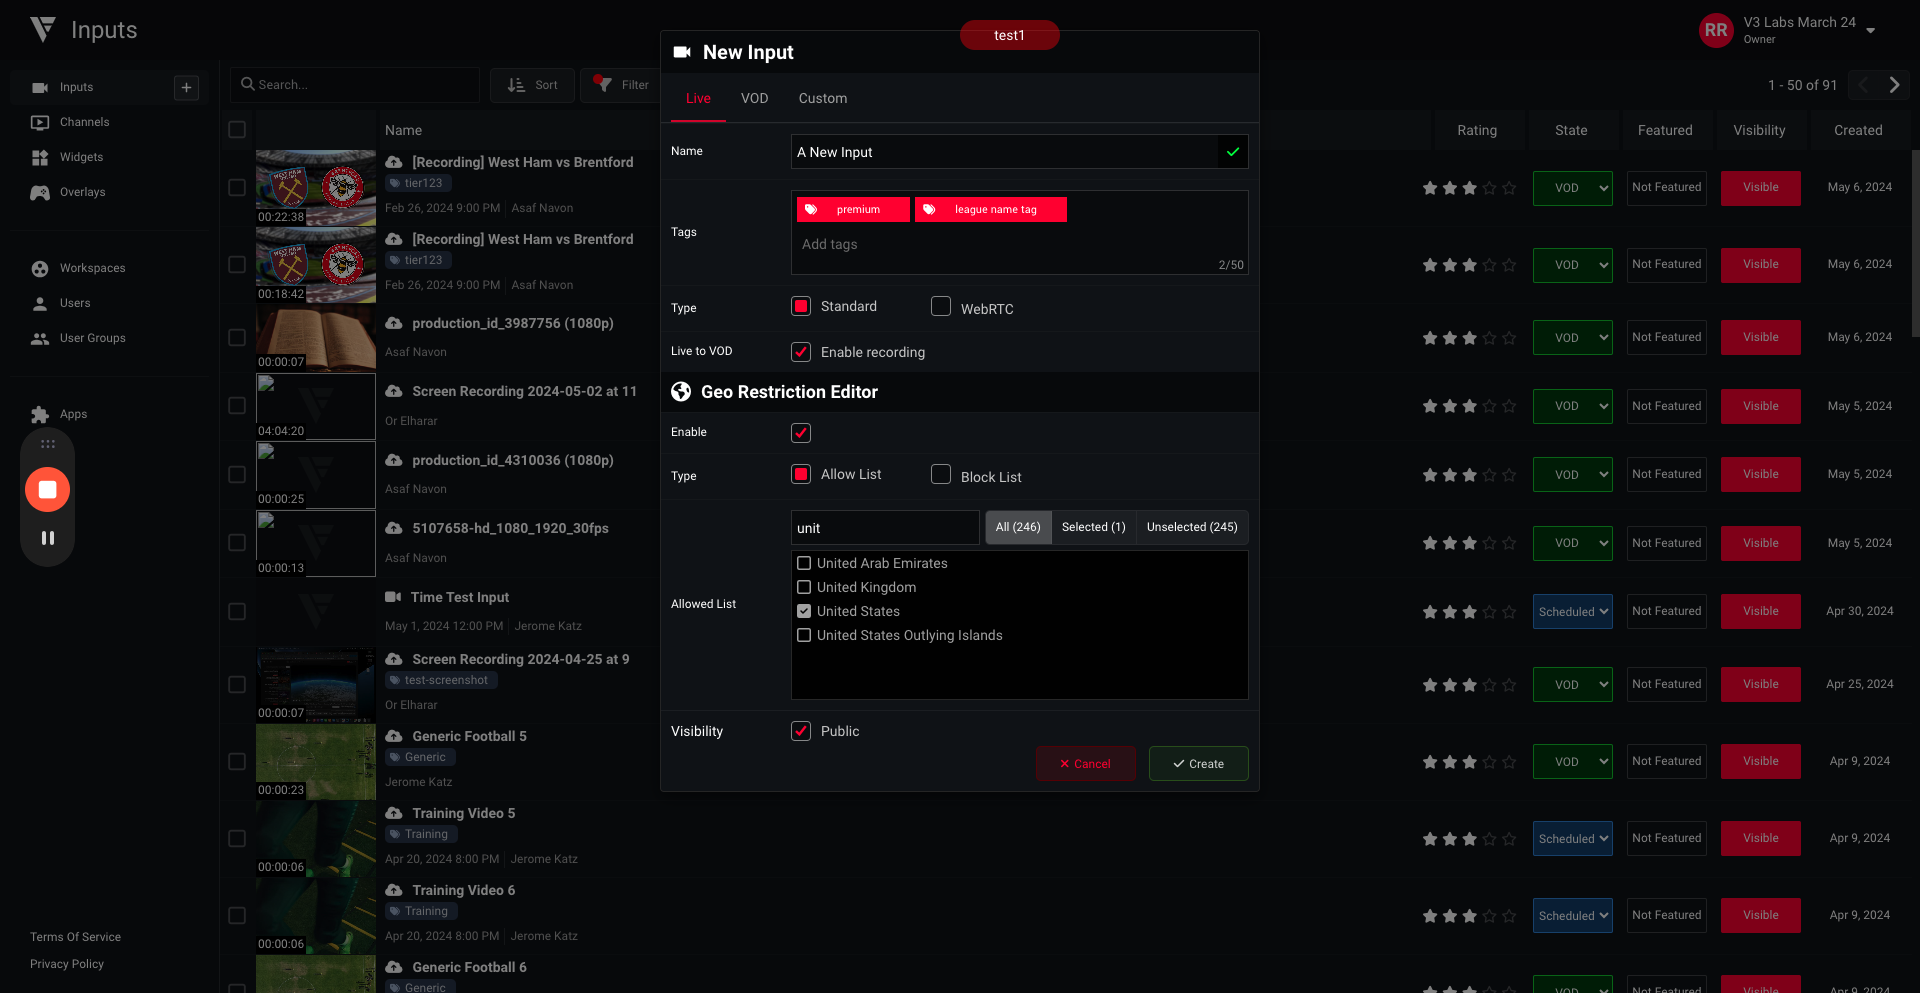Check United States Outlying Islands
1920x993 pixels.
coord(804,635)
